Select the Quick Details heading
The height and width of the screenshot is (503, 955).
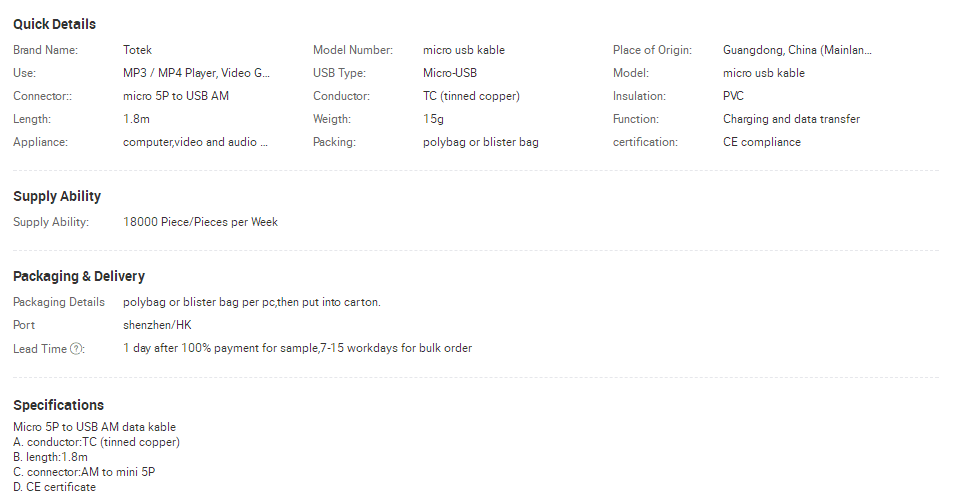point(54,24)
